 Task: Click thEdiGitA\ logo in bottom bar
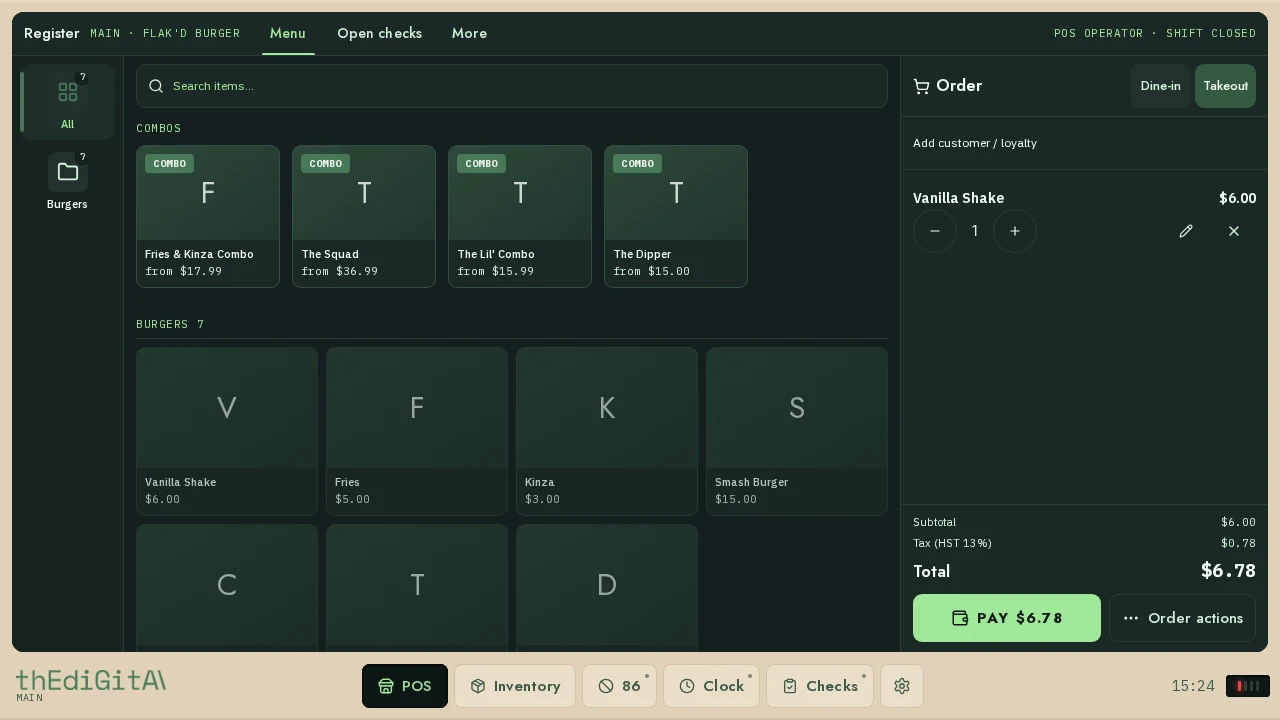point(91,680)
